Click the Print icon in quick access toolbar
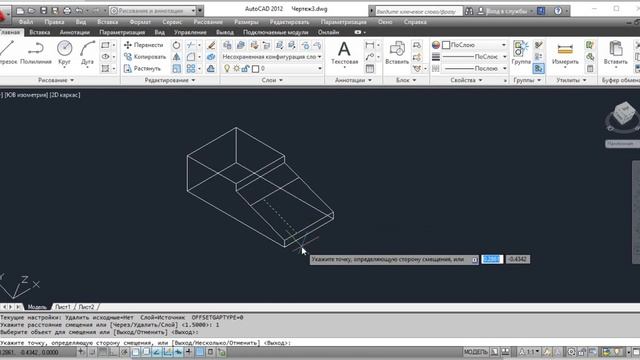This screenshot has width=640, height=360. tap(67, 11)
